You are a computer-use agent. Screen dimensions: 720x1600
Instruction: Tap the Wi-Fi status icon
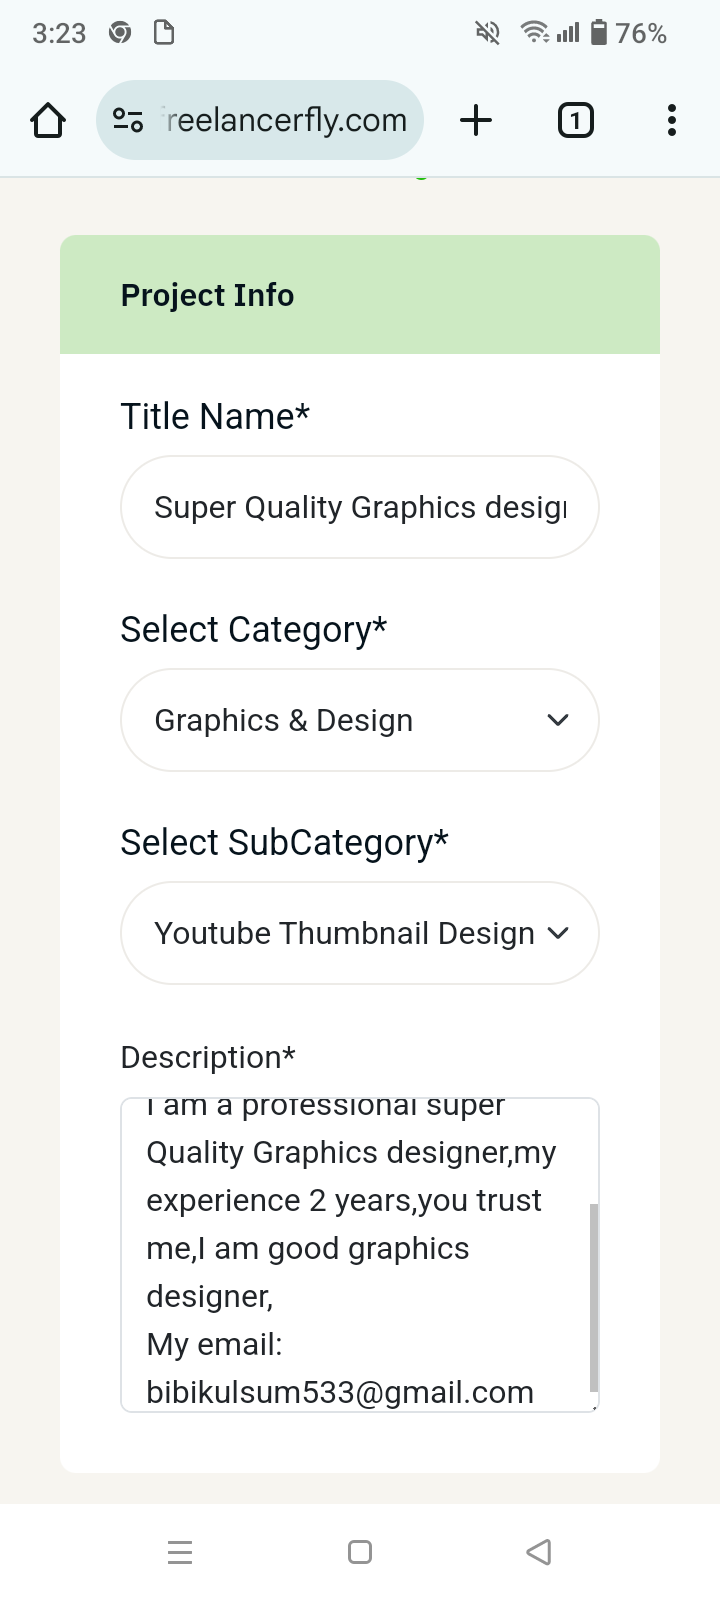[535, 33]
